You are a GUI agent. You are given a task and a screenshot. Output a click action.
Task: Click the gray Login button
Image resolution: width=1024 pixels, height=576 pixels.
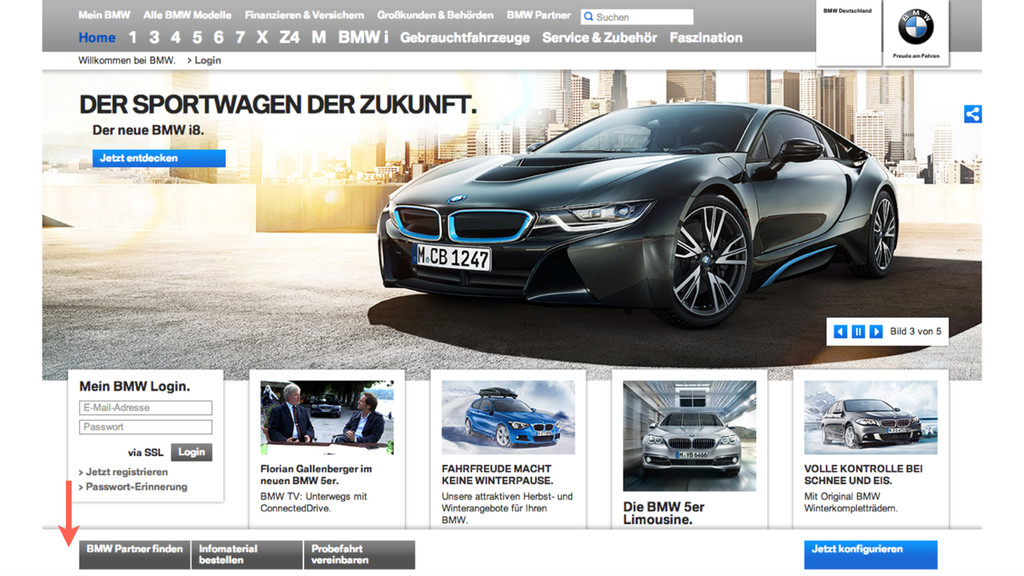click(191, 452)
